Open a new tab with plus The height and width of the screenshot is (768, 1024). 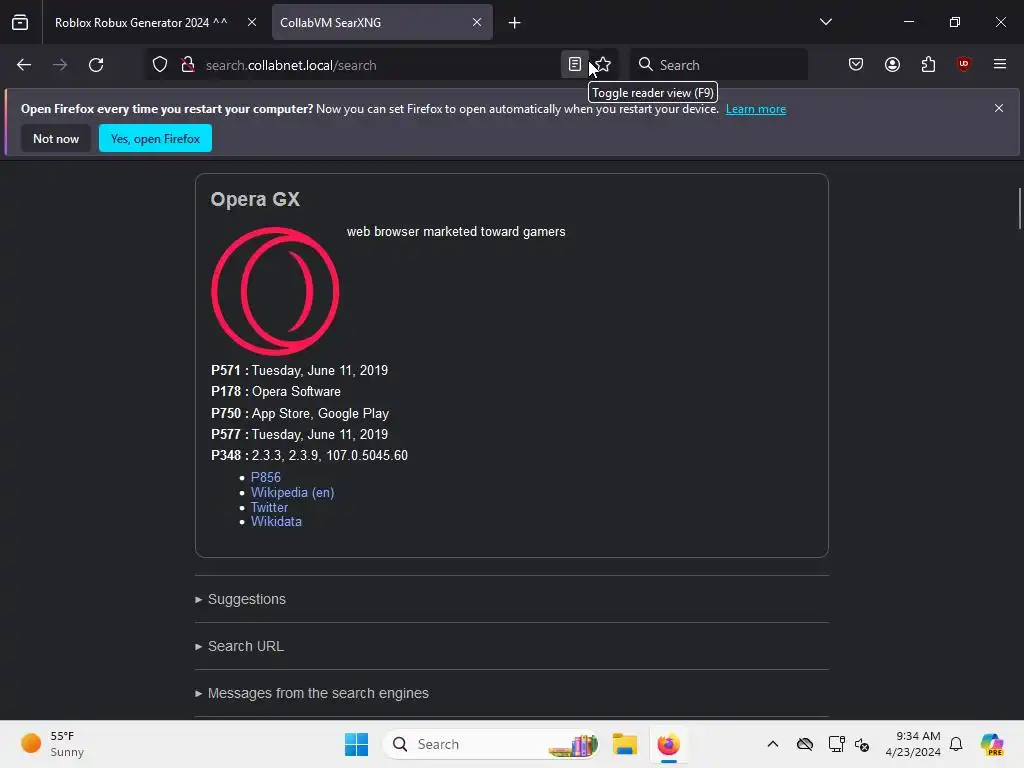click(x=515, y=23)
